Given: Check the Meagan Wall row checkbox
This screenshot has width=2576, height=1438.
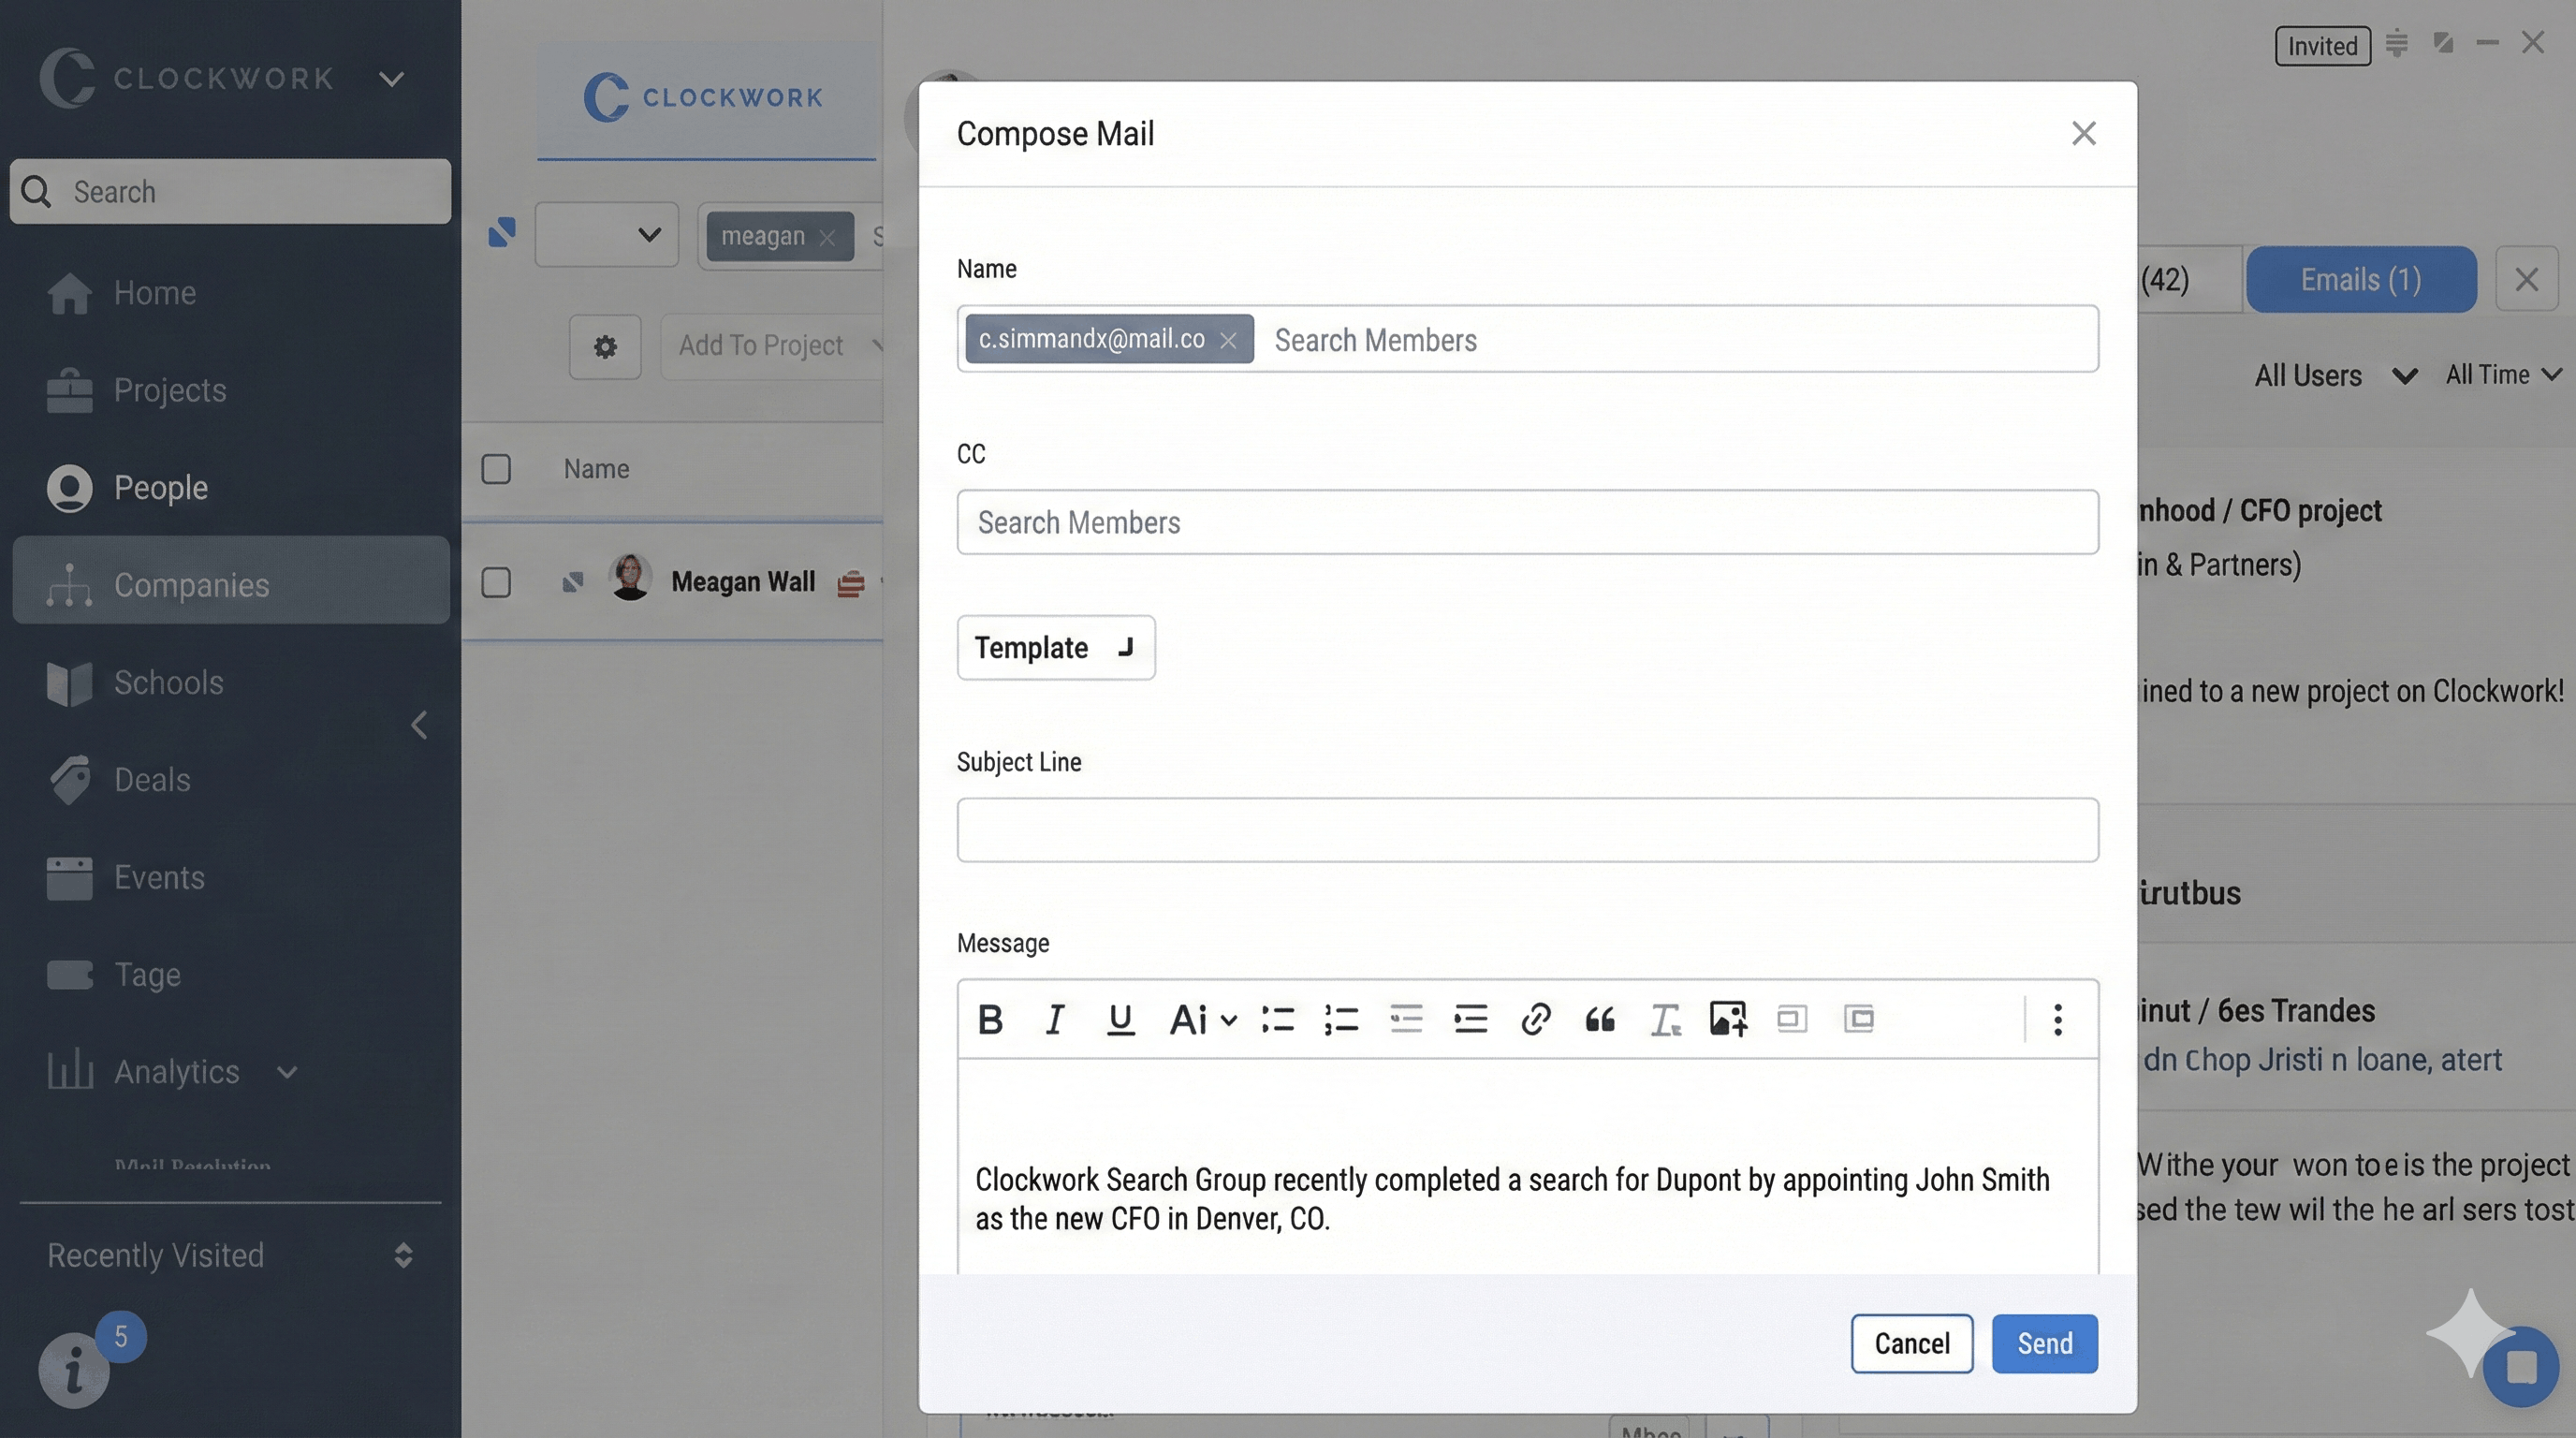Looking at the screenshot, I should pos(496,582).
